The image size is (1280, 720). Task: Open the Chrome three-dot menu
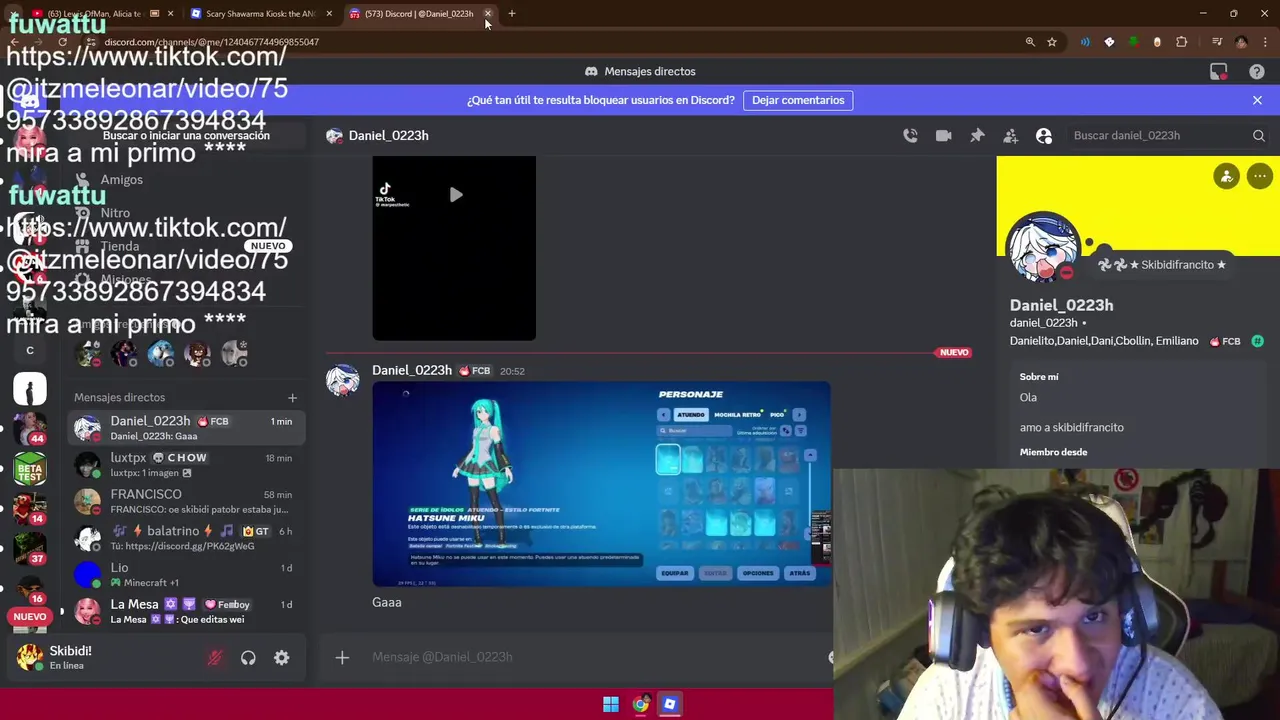[x=1265, y=42]
